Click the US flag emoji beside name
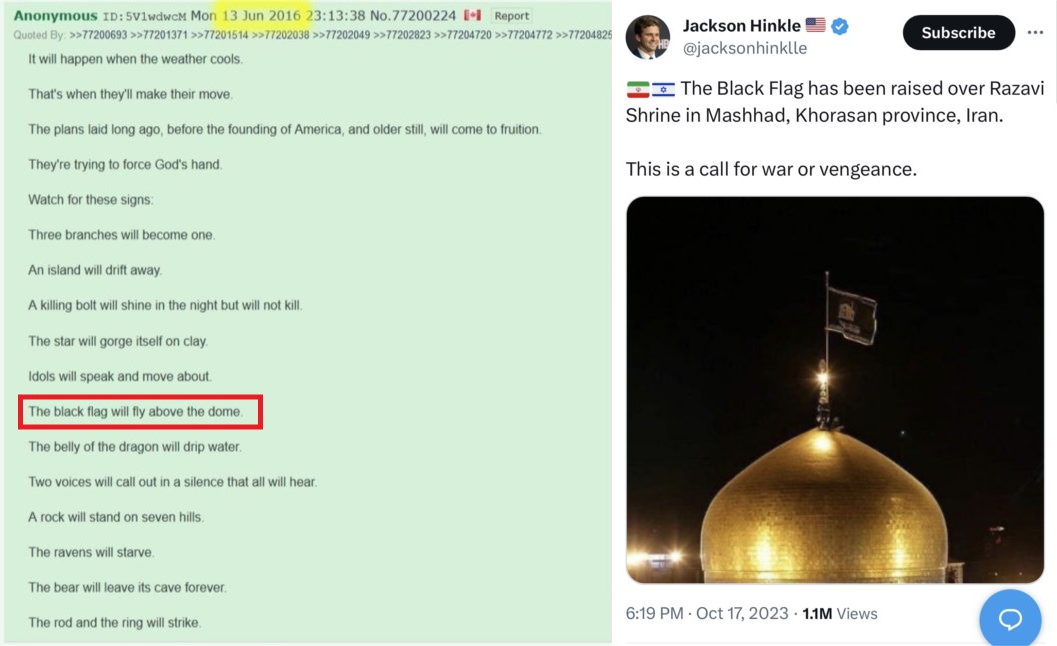 click(816, 26)
